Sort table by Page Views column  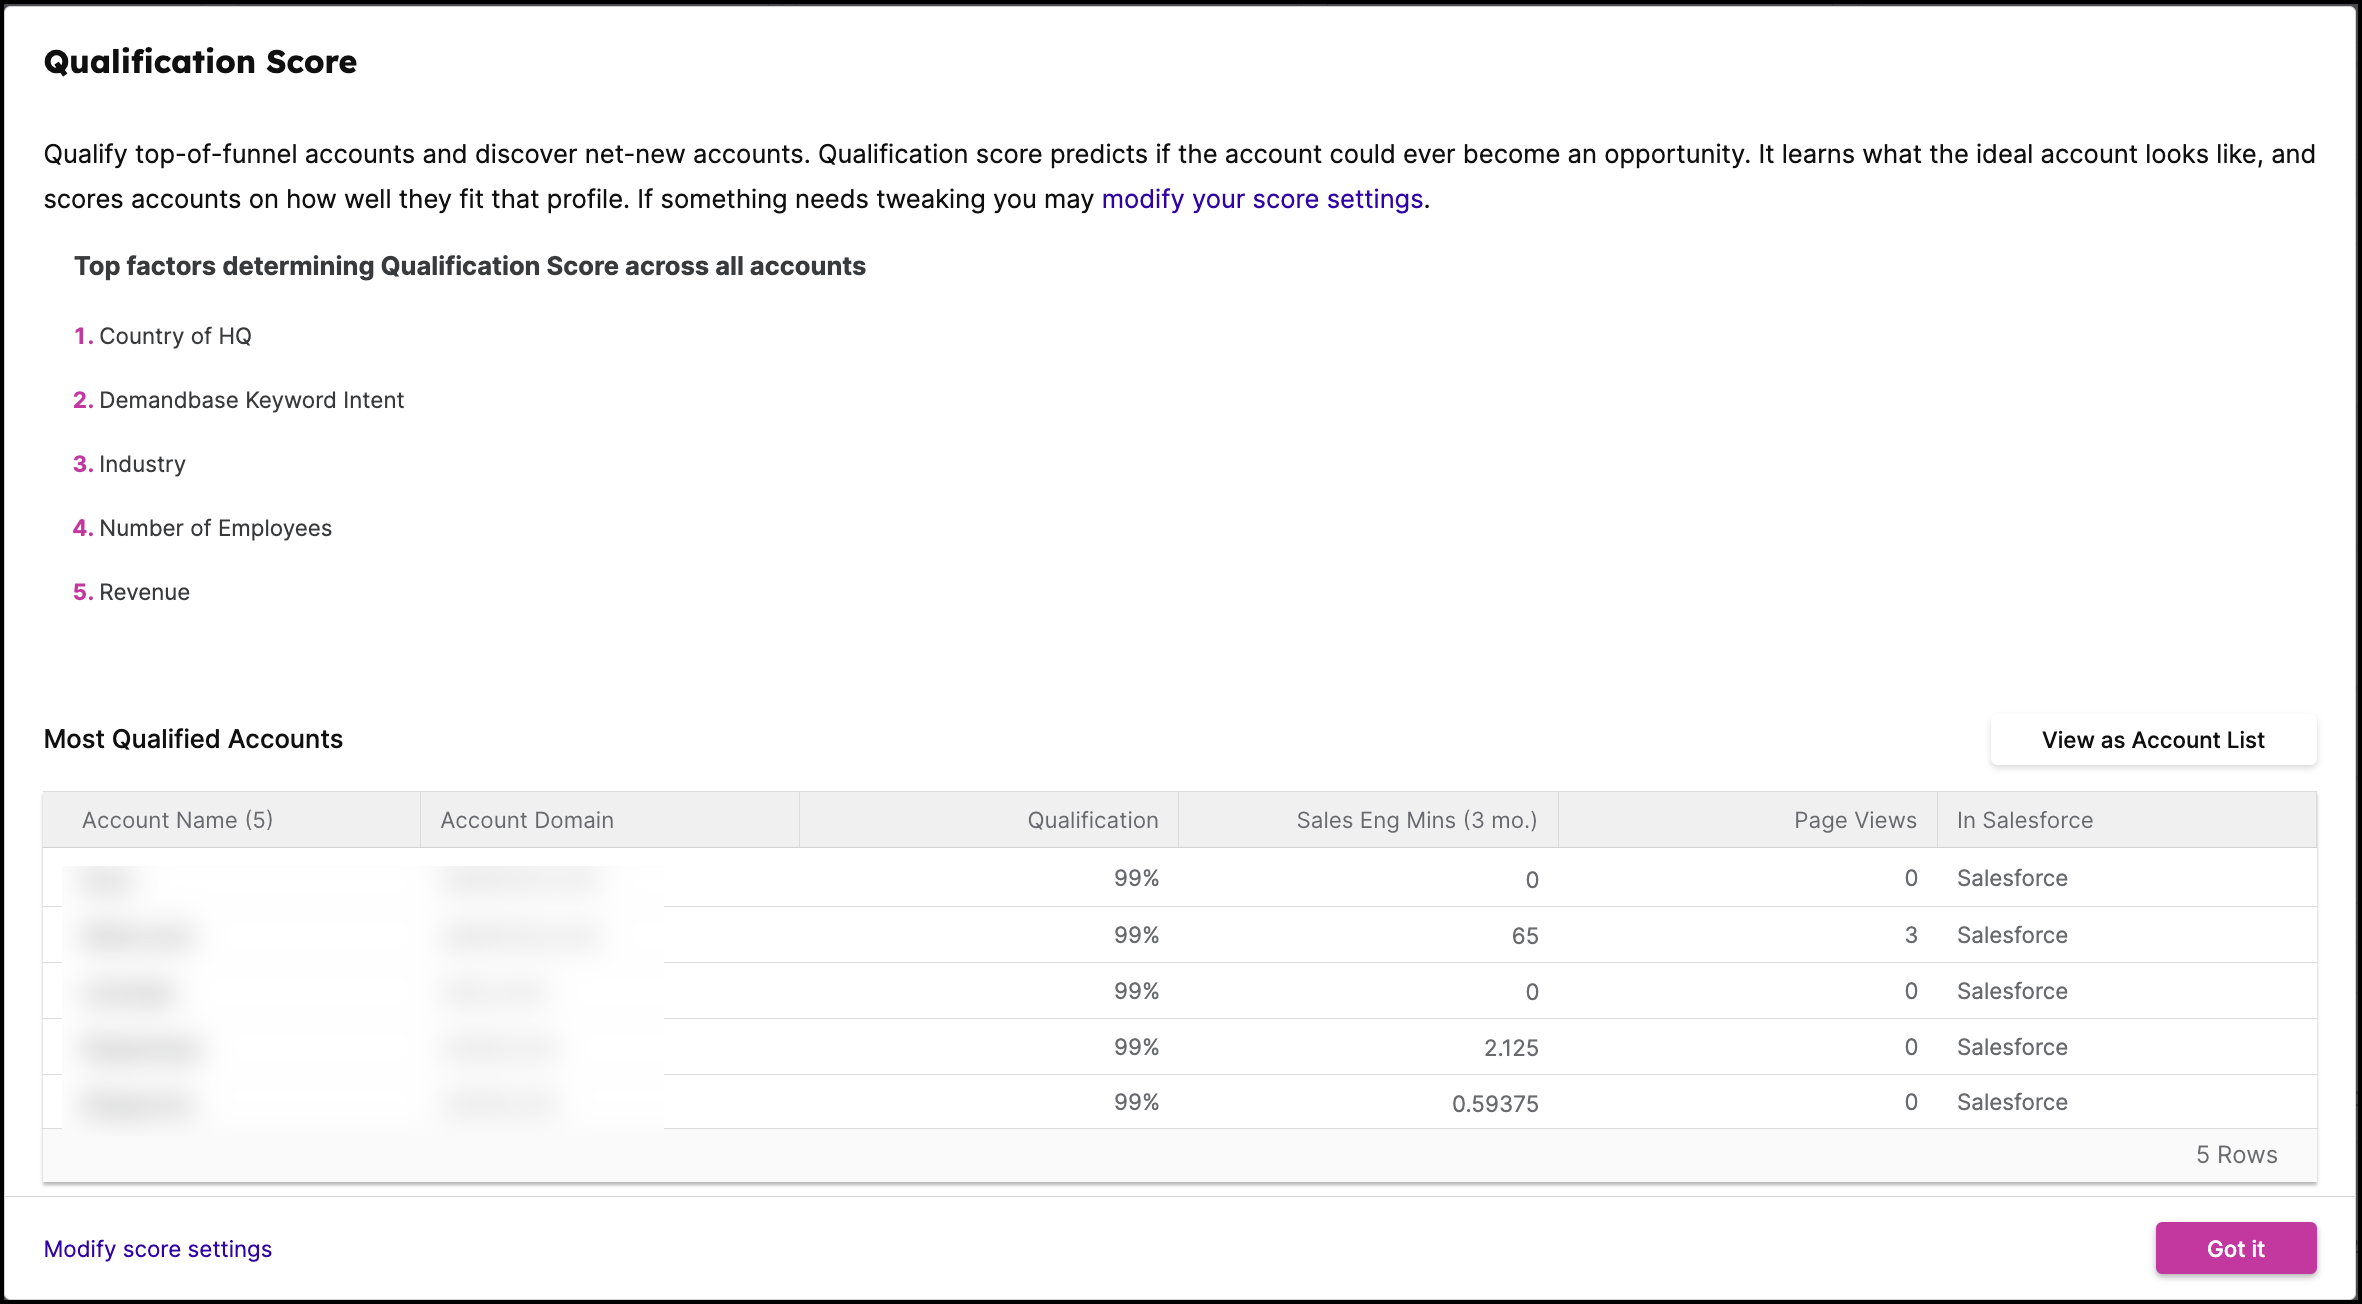pyautogui.click(x=1855, y=819)
